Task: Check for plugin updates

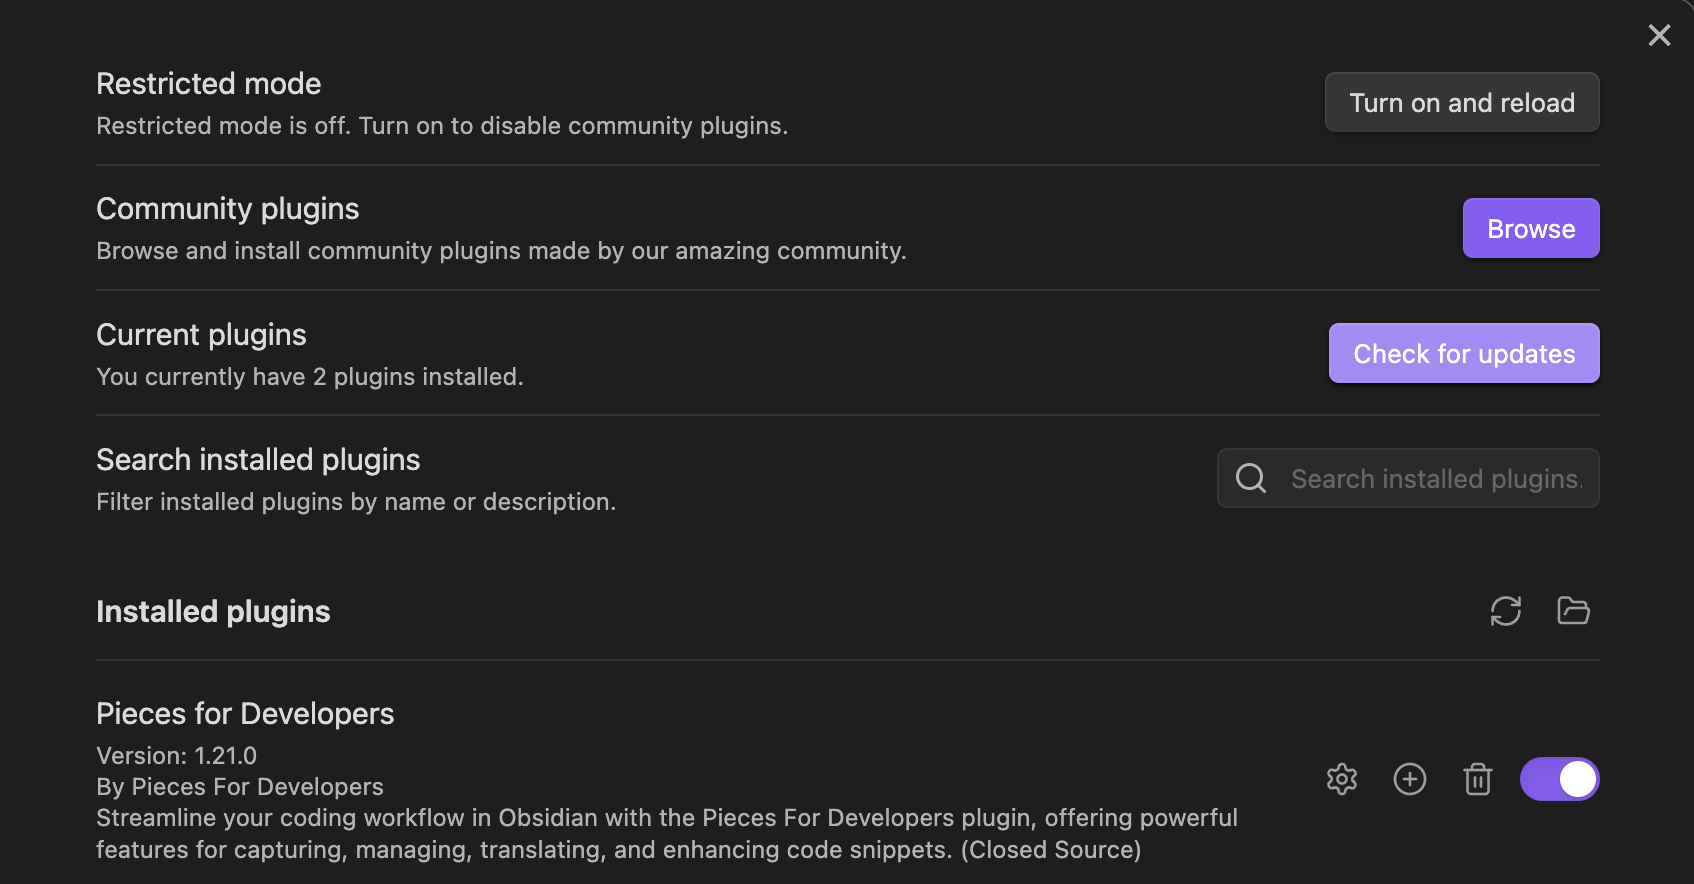Action: click(x=1464, y=353)
